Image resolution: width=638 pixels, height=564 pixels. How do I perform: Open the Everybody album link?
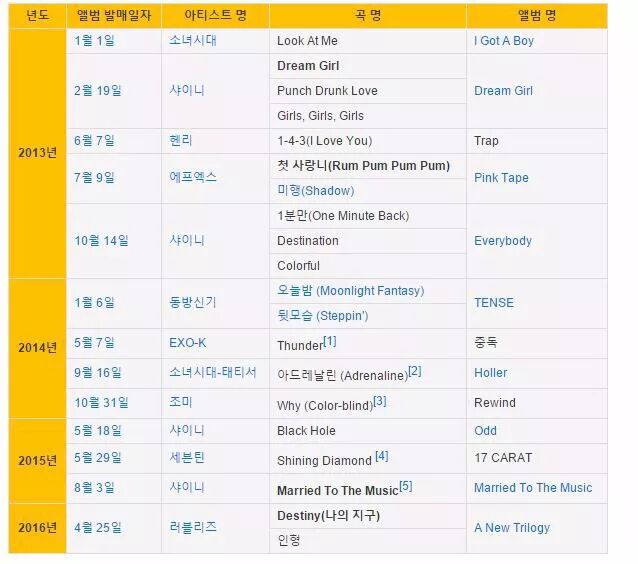coord(503,241)
